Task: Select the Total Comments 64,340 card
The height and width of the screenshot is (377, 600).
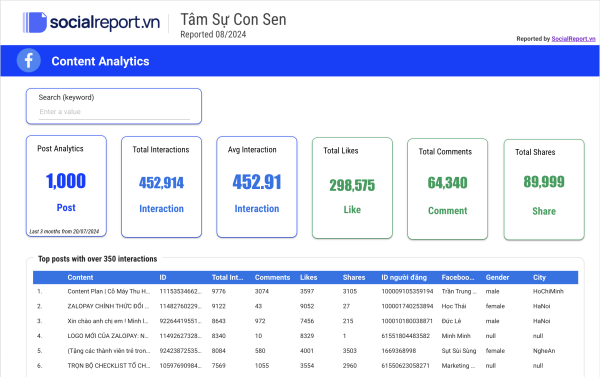Action: [x=447, y=189]
